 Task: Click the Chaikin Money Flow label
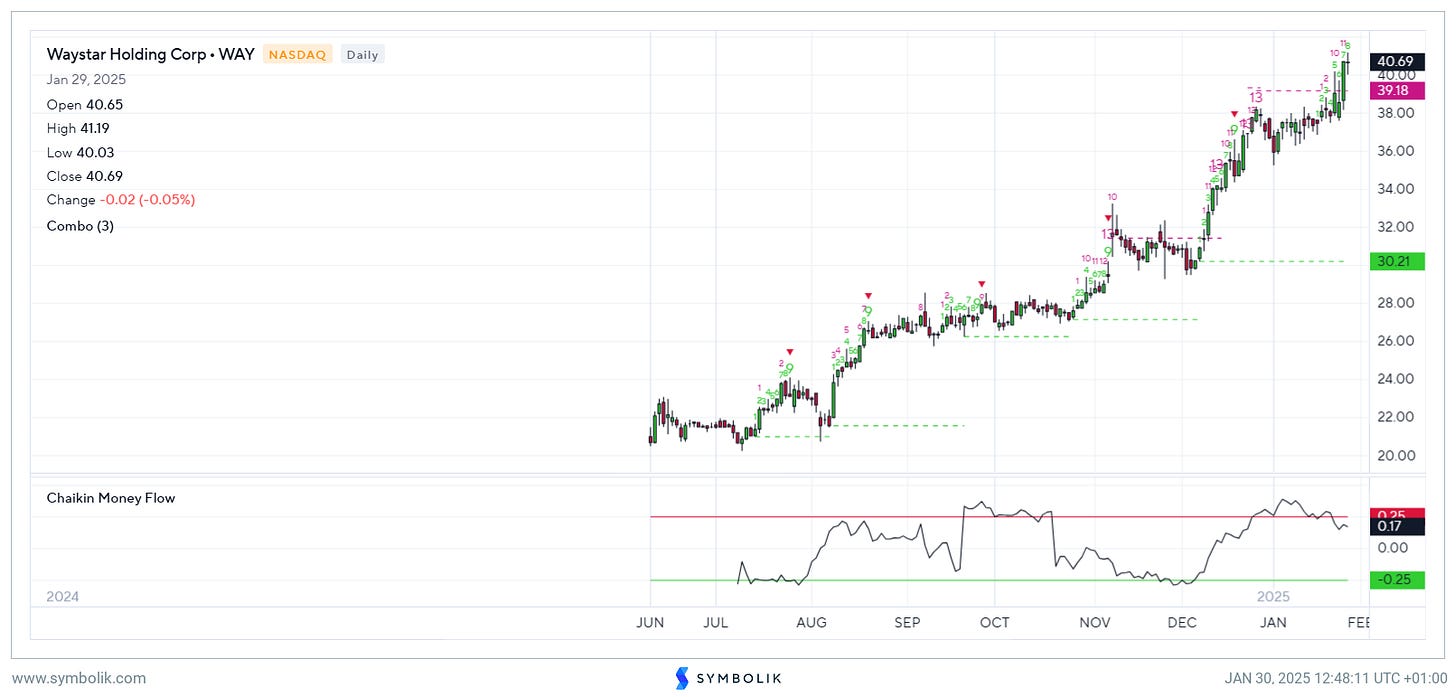(111, 498)
